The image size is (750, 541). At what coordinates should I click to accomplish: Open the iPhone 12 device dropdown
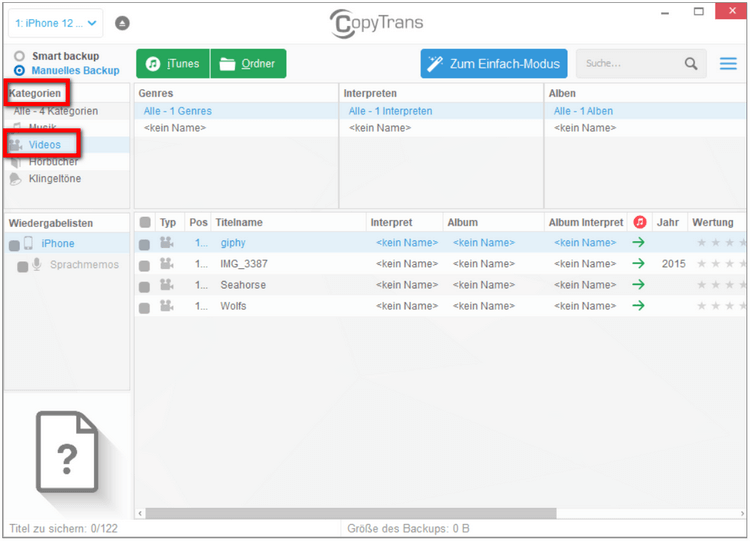pos(55,23)
